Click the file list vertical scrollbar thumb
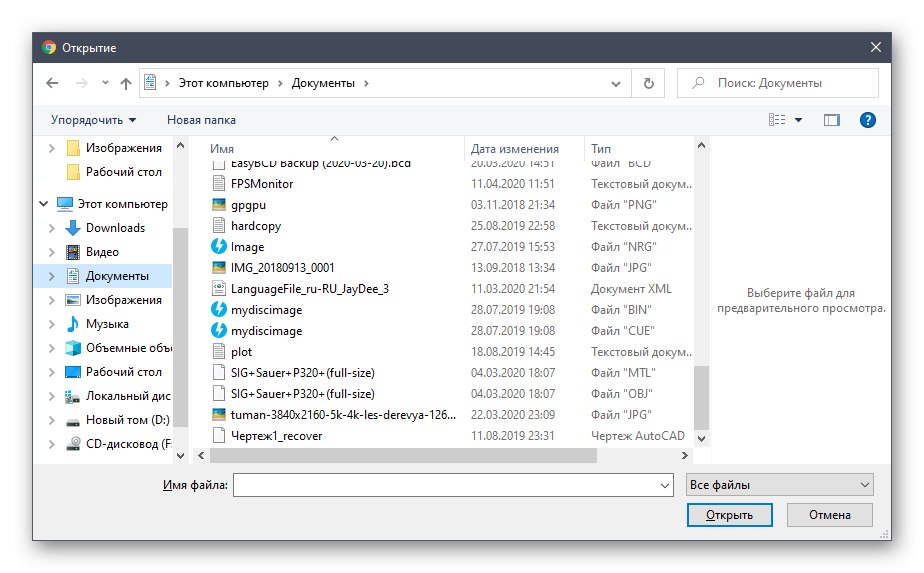 click(x=701, y=398)
